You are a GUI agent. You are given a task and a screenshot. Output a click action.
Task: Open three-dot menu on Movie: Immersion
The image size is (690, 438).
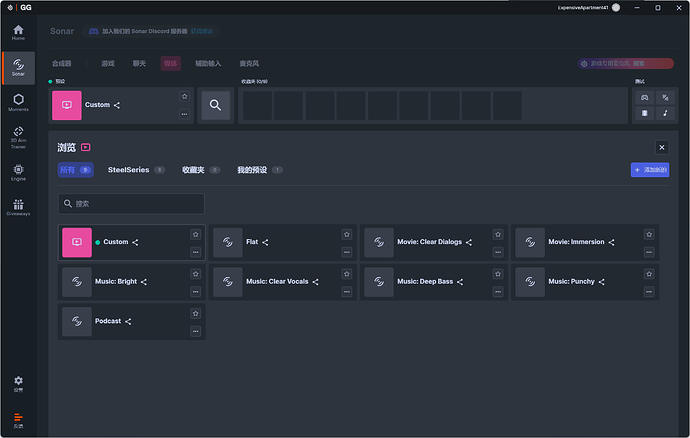pos(649,251)
